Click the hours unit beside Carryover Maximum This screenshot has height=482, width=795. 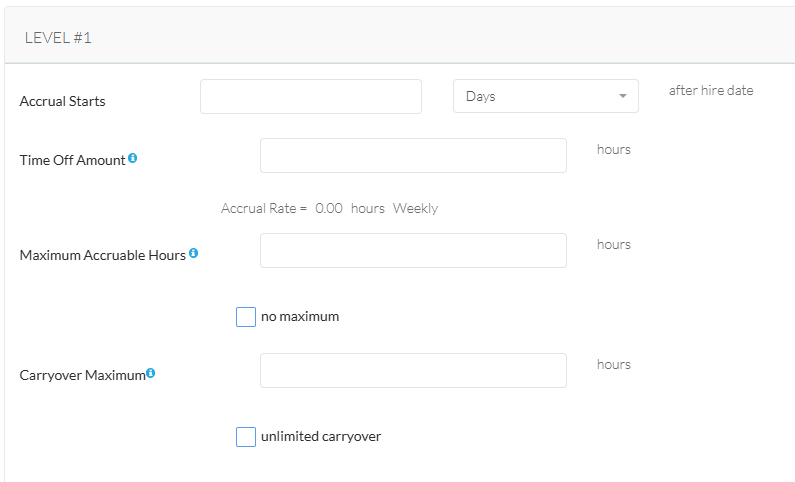614,364
